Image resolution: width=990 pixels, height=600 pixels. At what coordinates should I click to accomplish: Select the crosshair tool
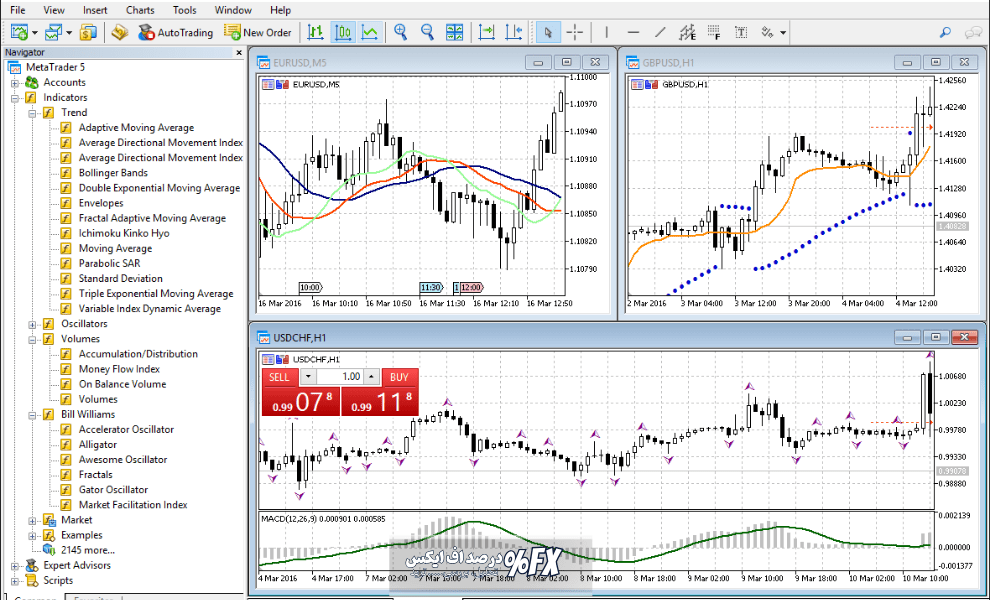575,32
